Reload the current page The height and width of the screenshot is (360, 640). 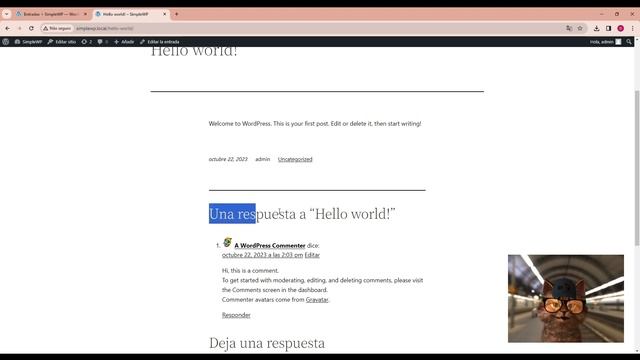pyautogui.click(x=31, y=28)
